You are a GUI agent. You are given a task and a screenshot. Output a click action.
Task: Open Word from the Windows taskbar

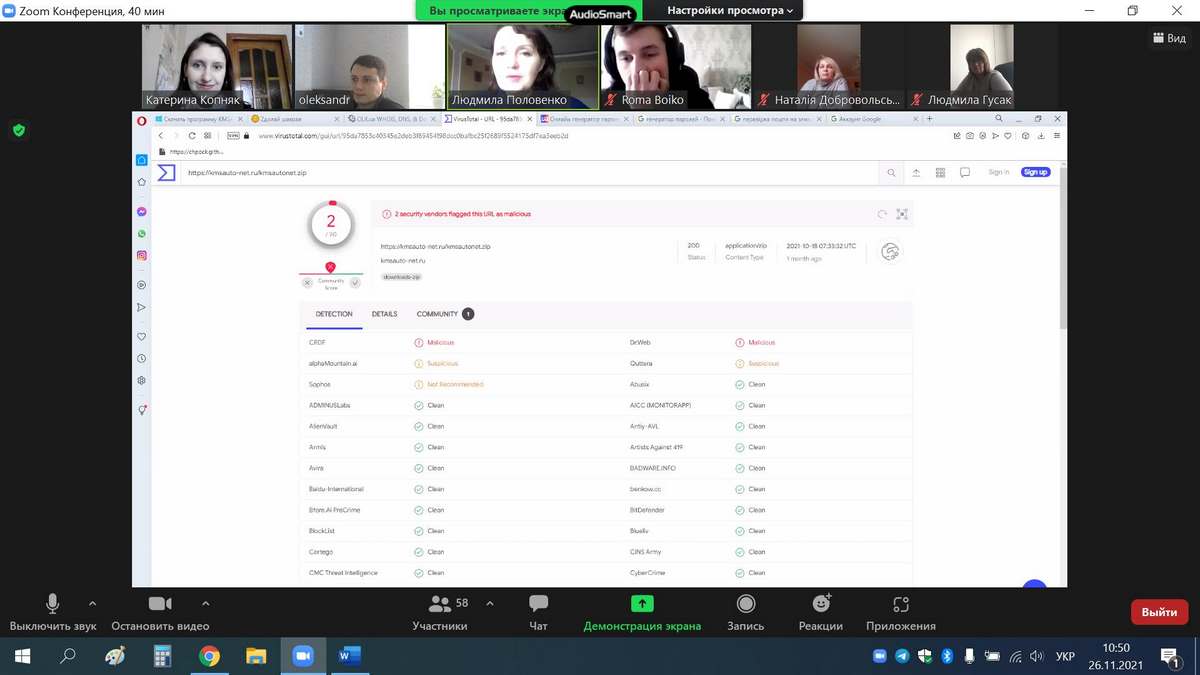349,656
